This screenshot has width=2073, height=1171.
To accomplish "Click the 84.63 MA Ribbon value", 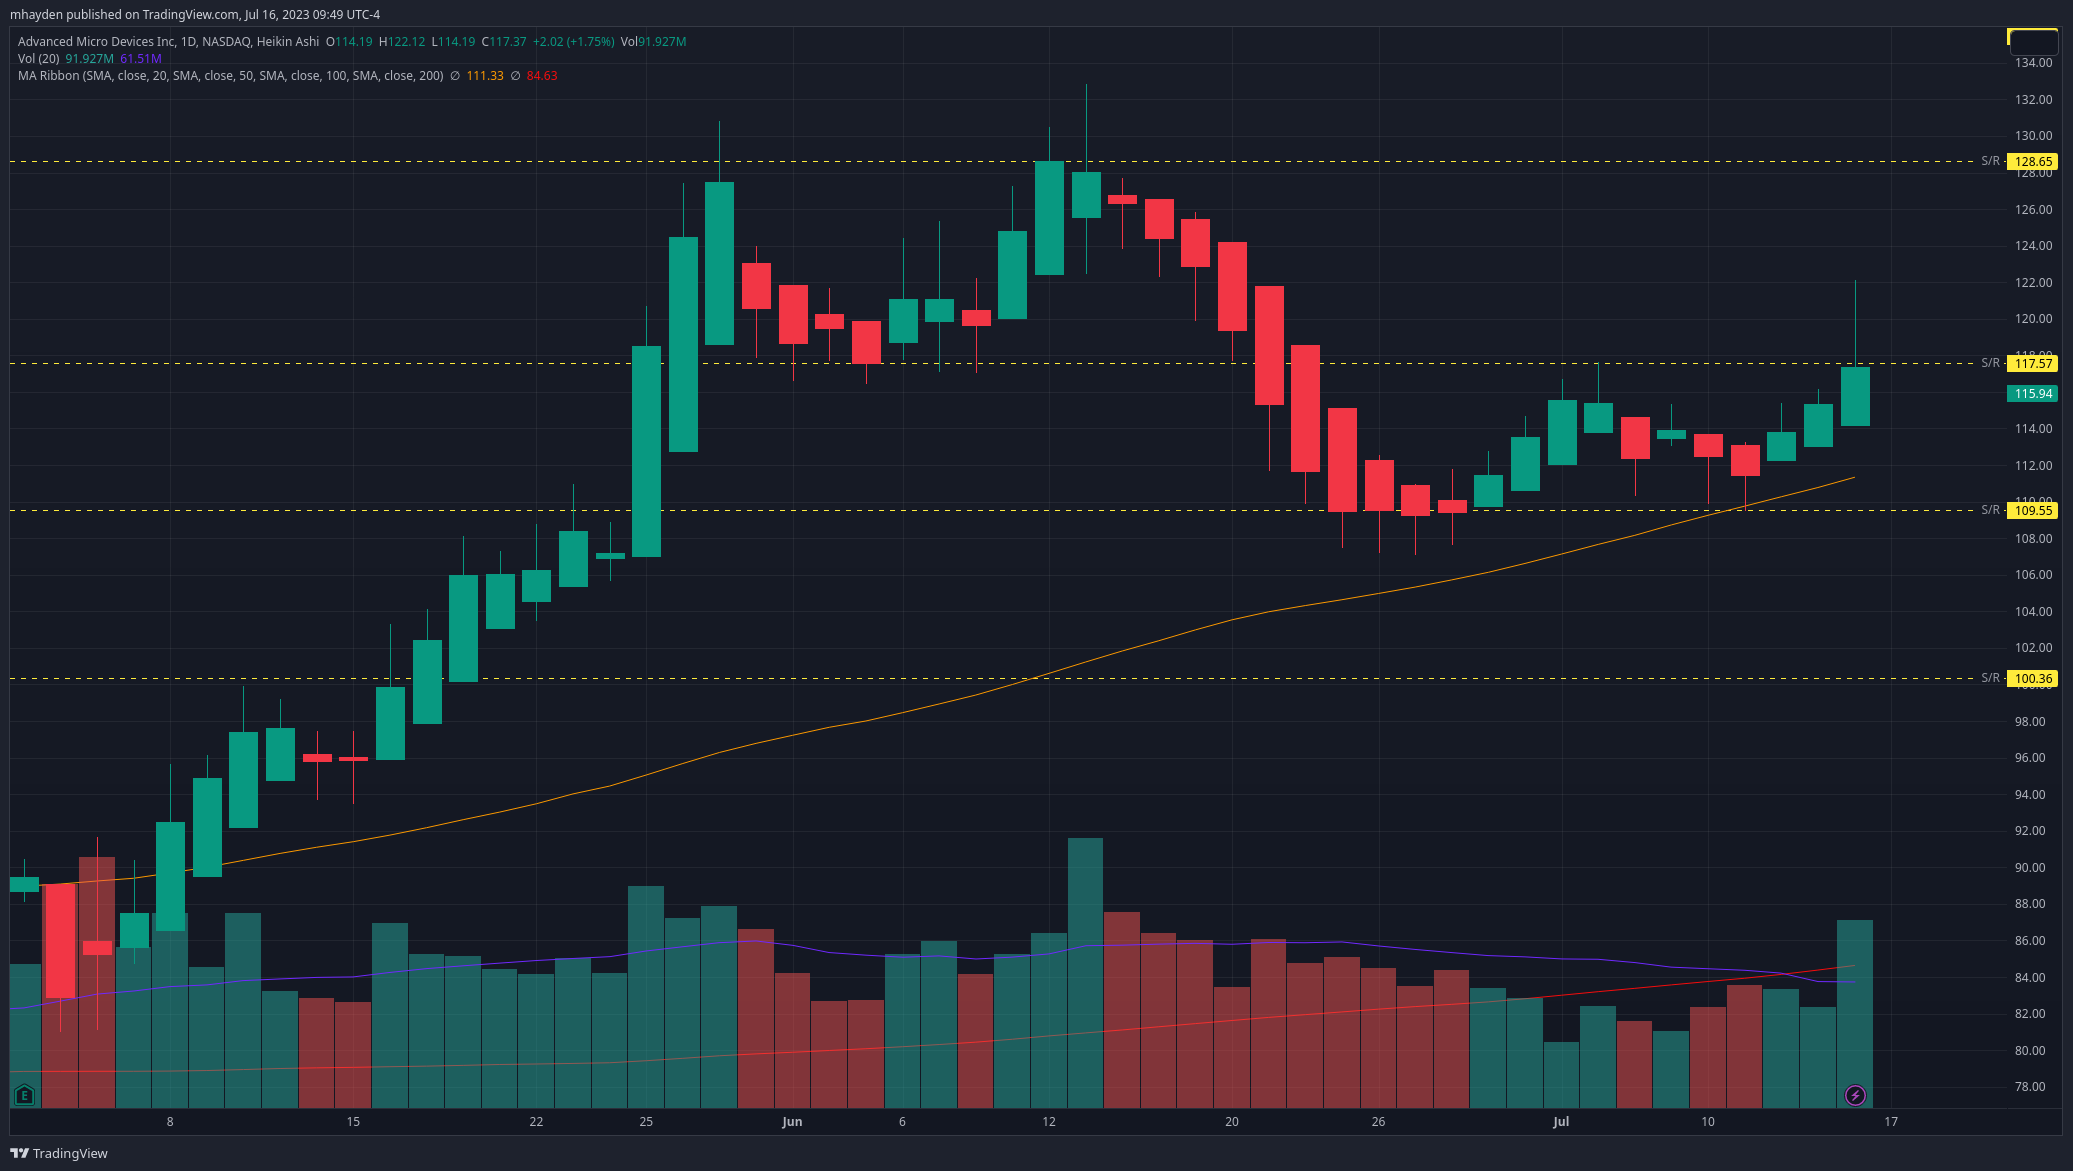I will pyautogui.click(x=542, y=76).
